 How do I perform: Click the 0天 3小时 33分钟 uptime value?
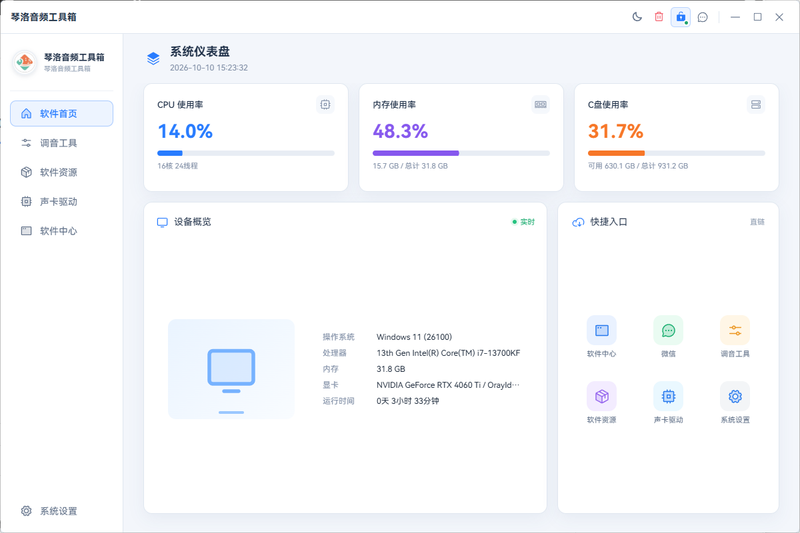(x=408, y=401)
